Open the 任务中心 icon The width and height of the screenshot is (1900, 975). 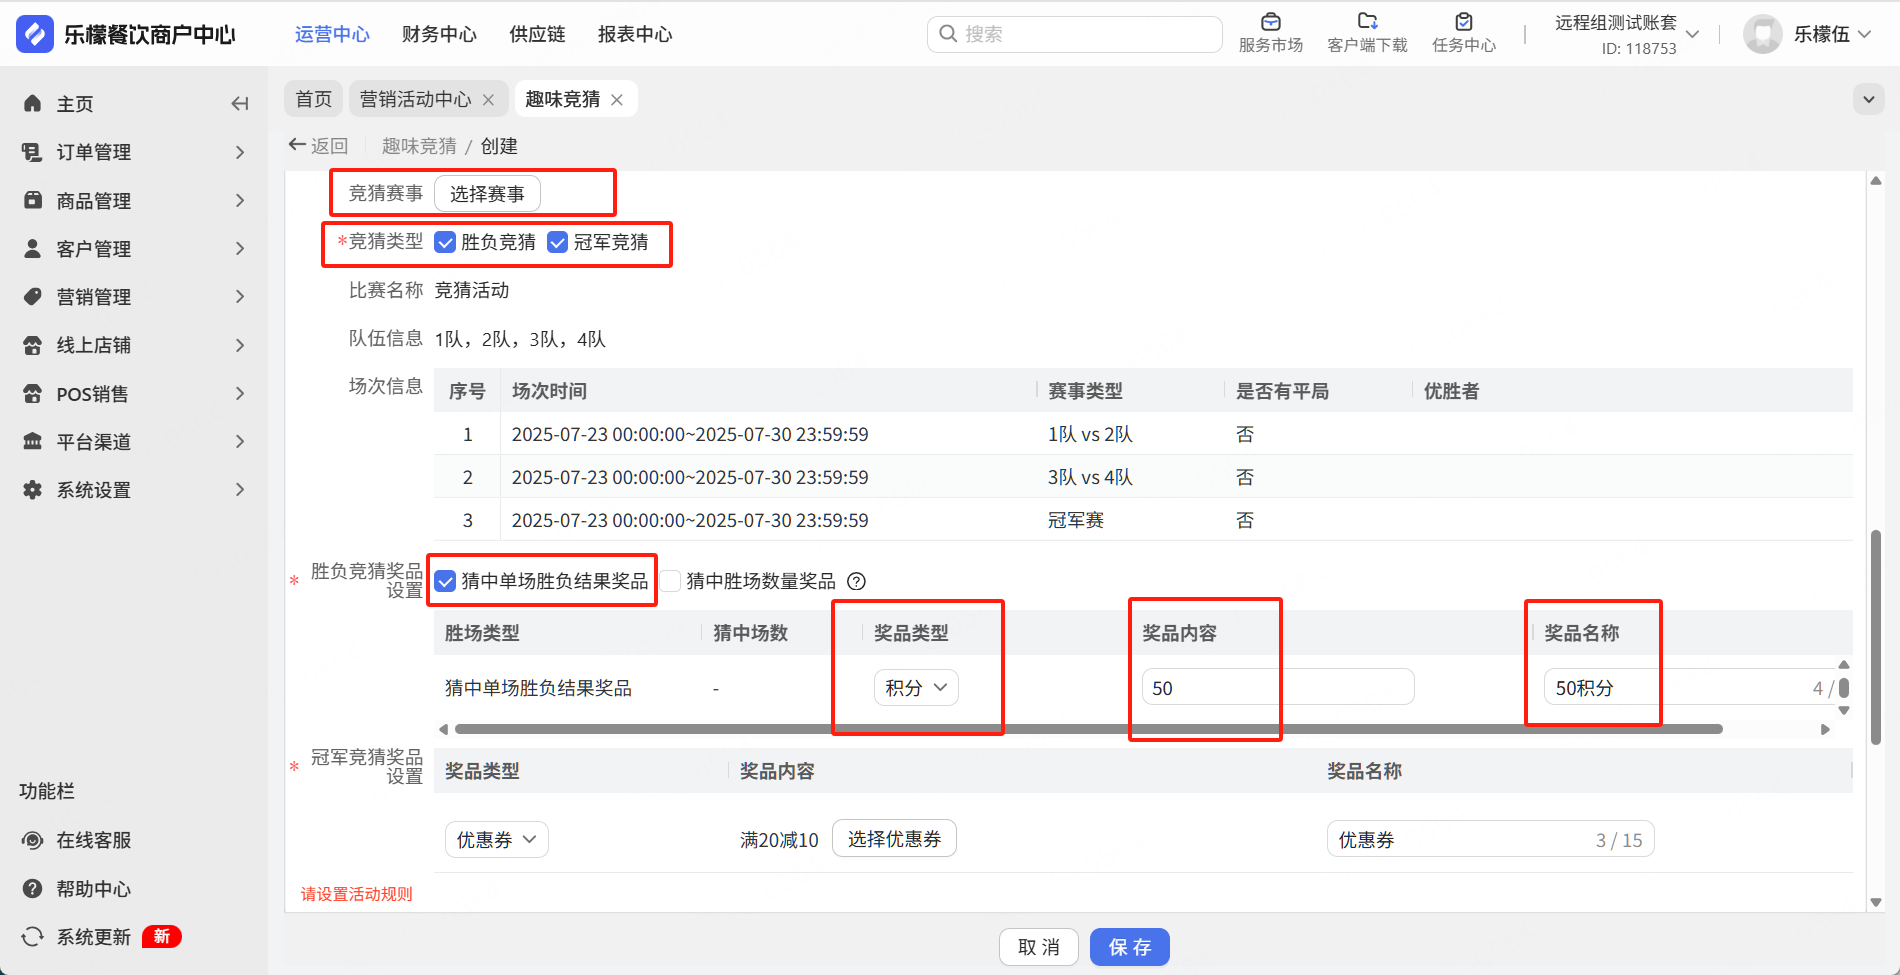pos(1464,22)
